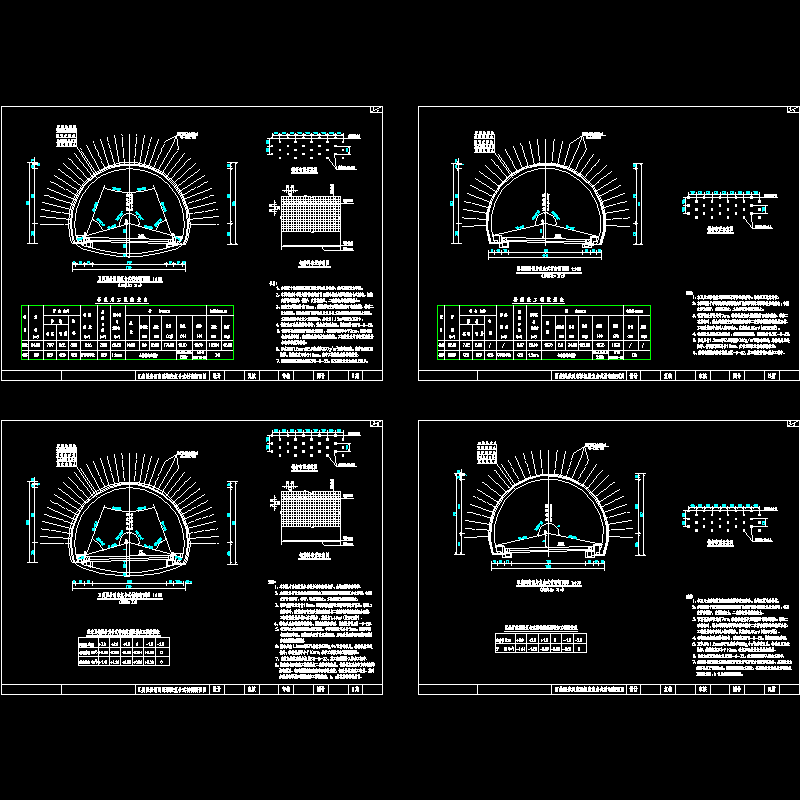Click the green-bordered quantity table in the top-right sheet
Viewport: 800px width, 800px height.
coord(544,332)
